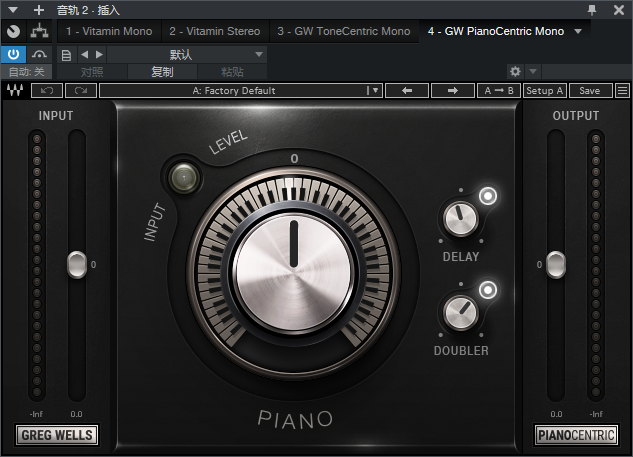Adjust the INPUT fader handle
The image size is (633, 457).
click(x=77, y=265)
